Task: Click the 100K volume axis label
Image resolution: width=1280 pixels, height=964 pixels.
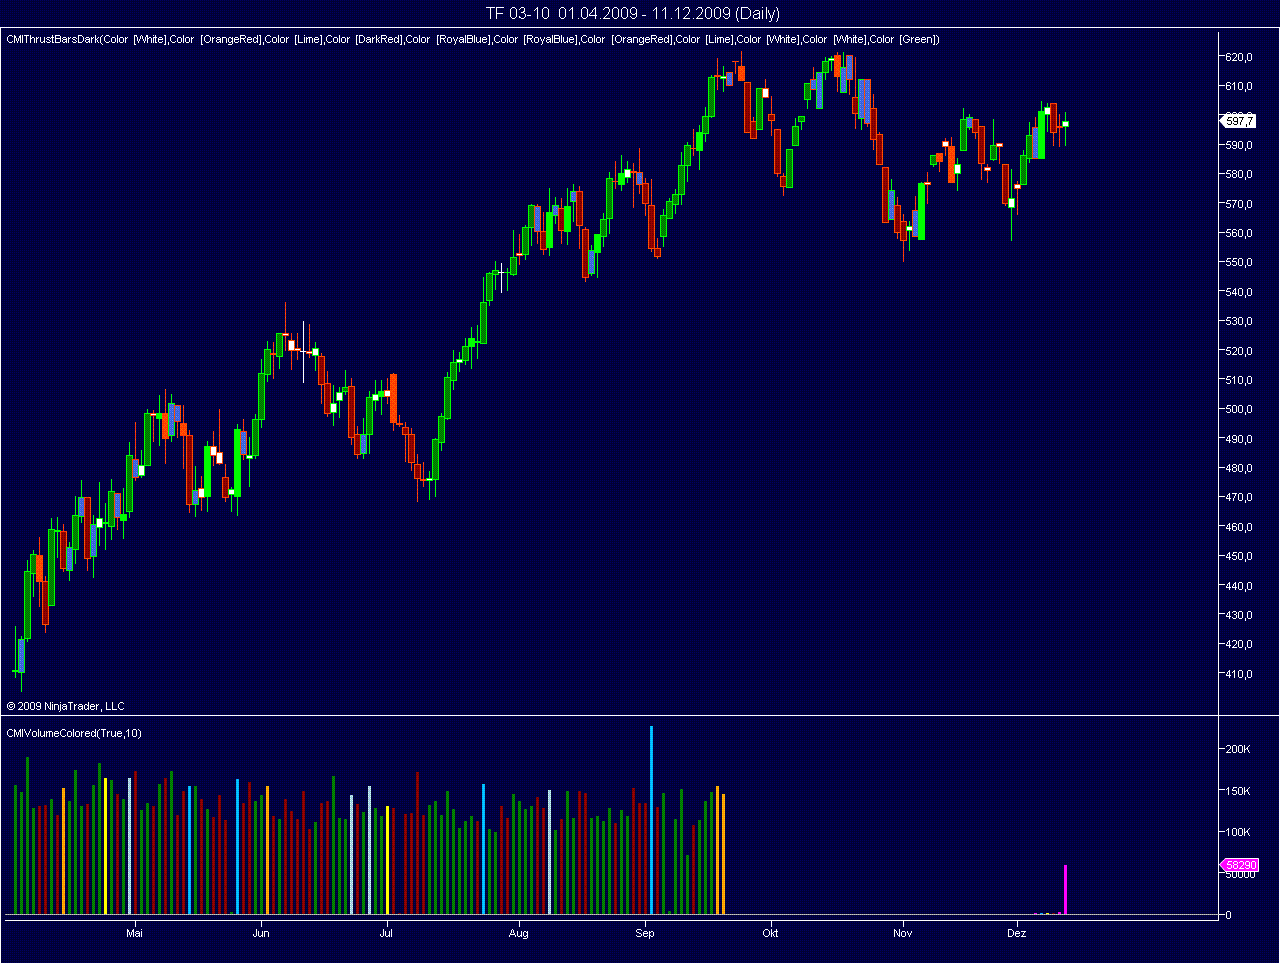Action: (1238, 832)
